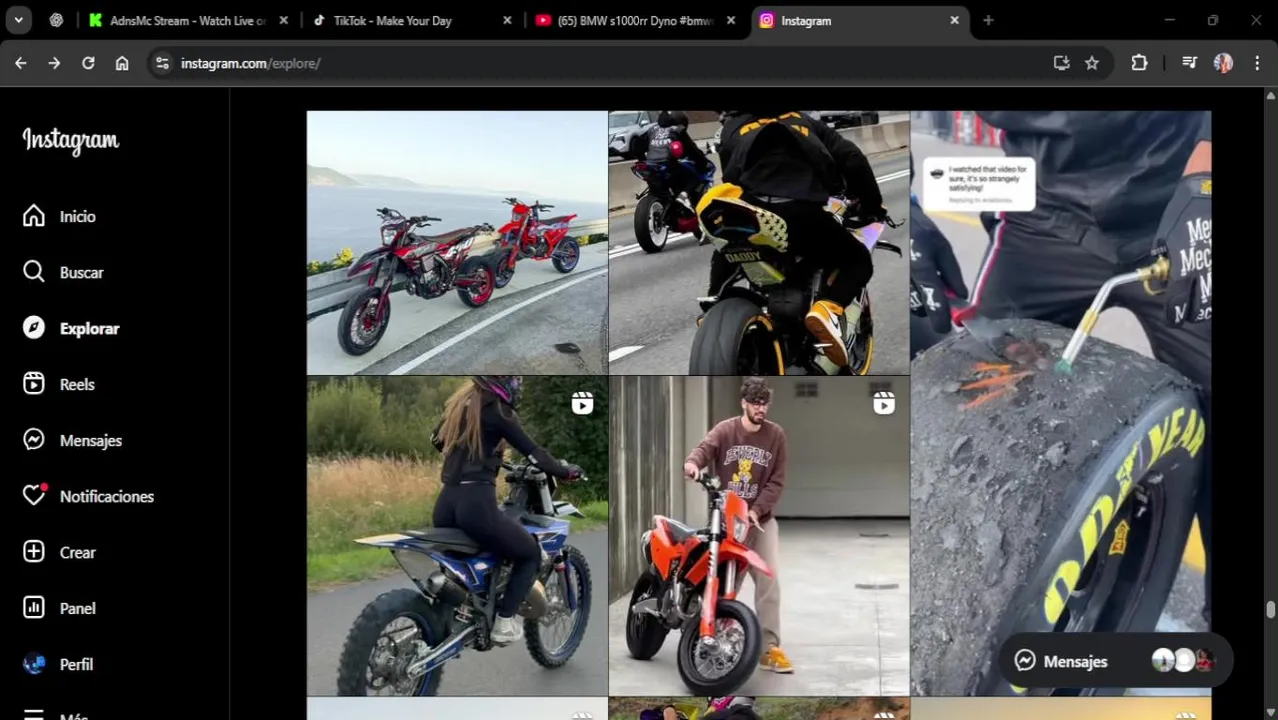The width and height of the screenshot is (1278, 720).
Task: Reload the Instagram page
Action: [x=88, y=63]
